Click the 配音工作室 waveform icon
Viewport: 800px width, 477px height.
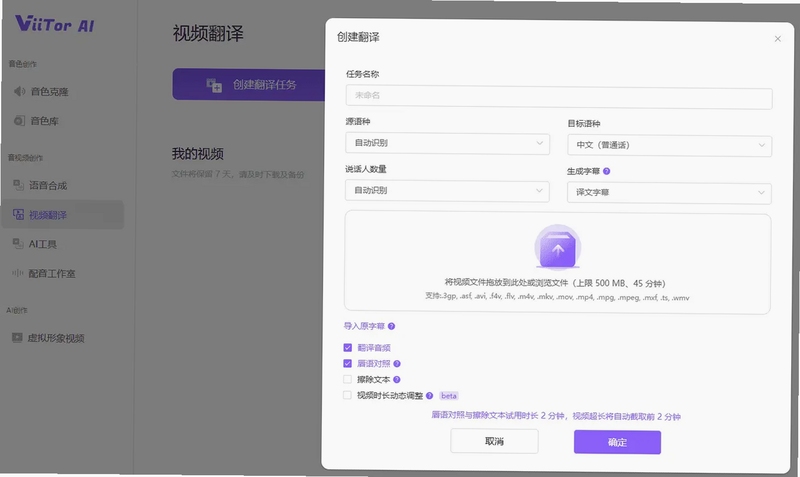tap(17, 273)
